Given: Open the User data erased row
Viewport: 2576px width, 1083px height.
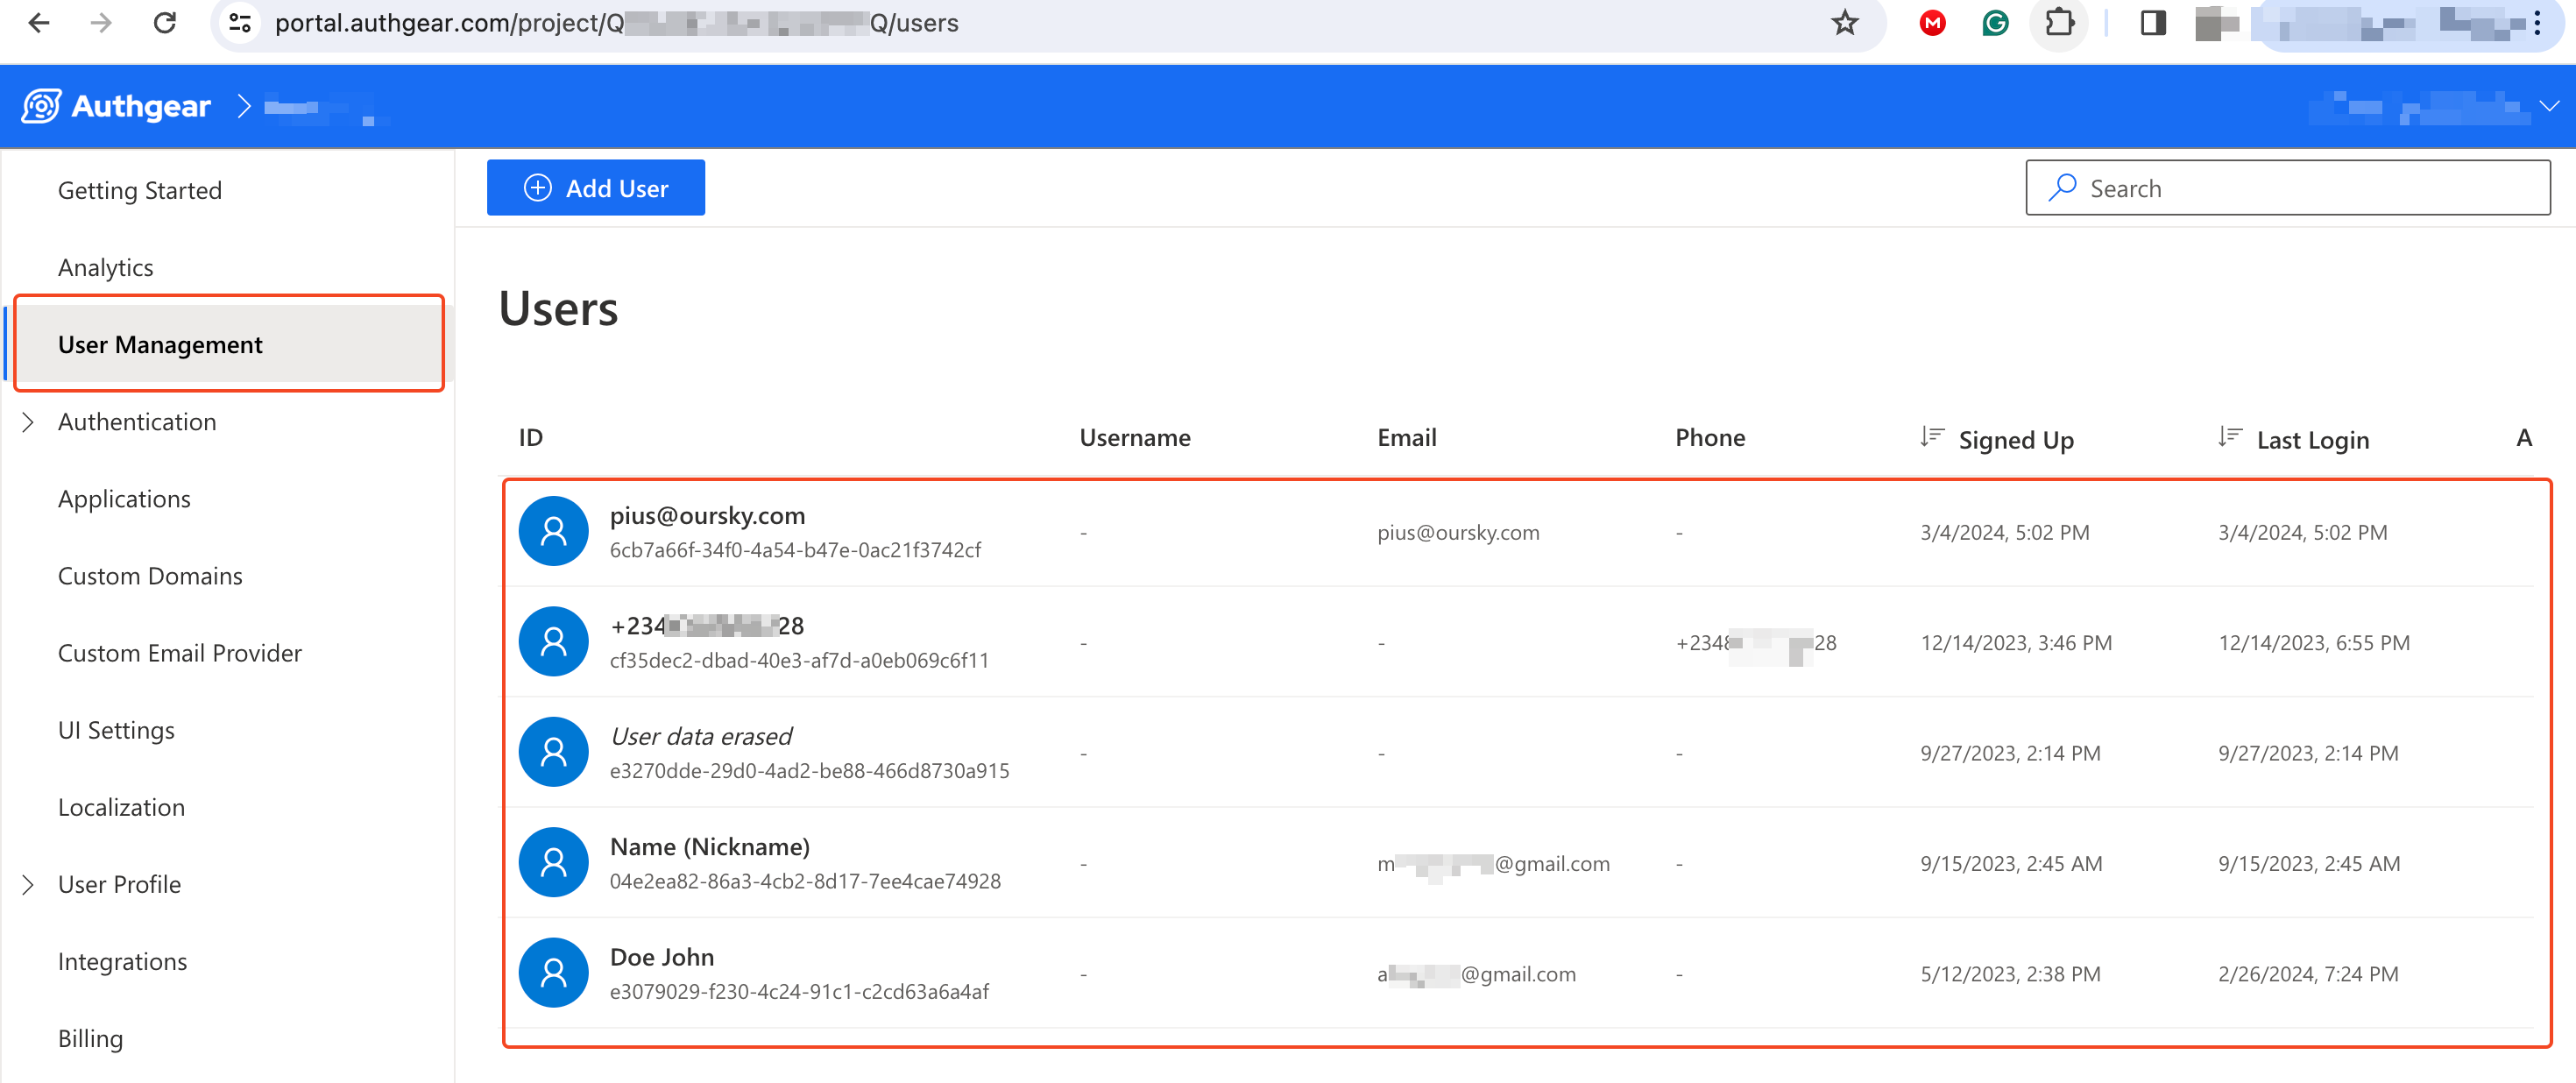Looking at the screenshot, I should coord(700,736).
